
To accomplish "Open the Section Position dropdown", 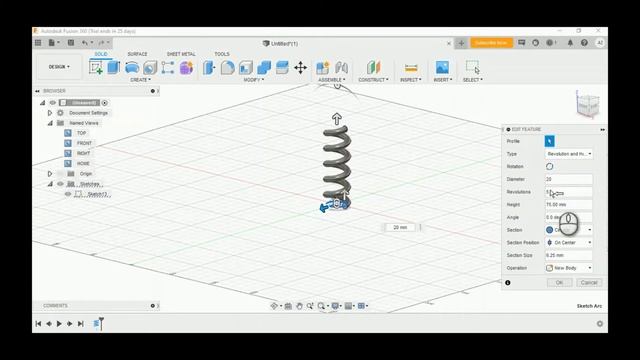I will pos(569,242).
